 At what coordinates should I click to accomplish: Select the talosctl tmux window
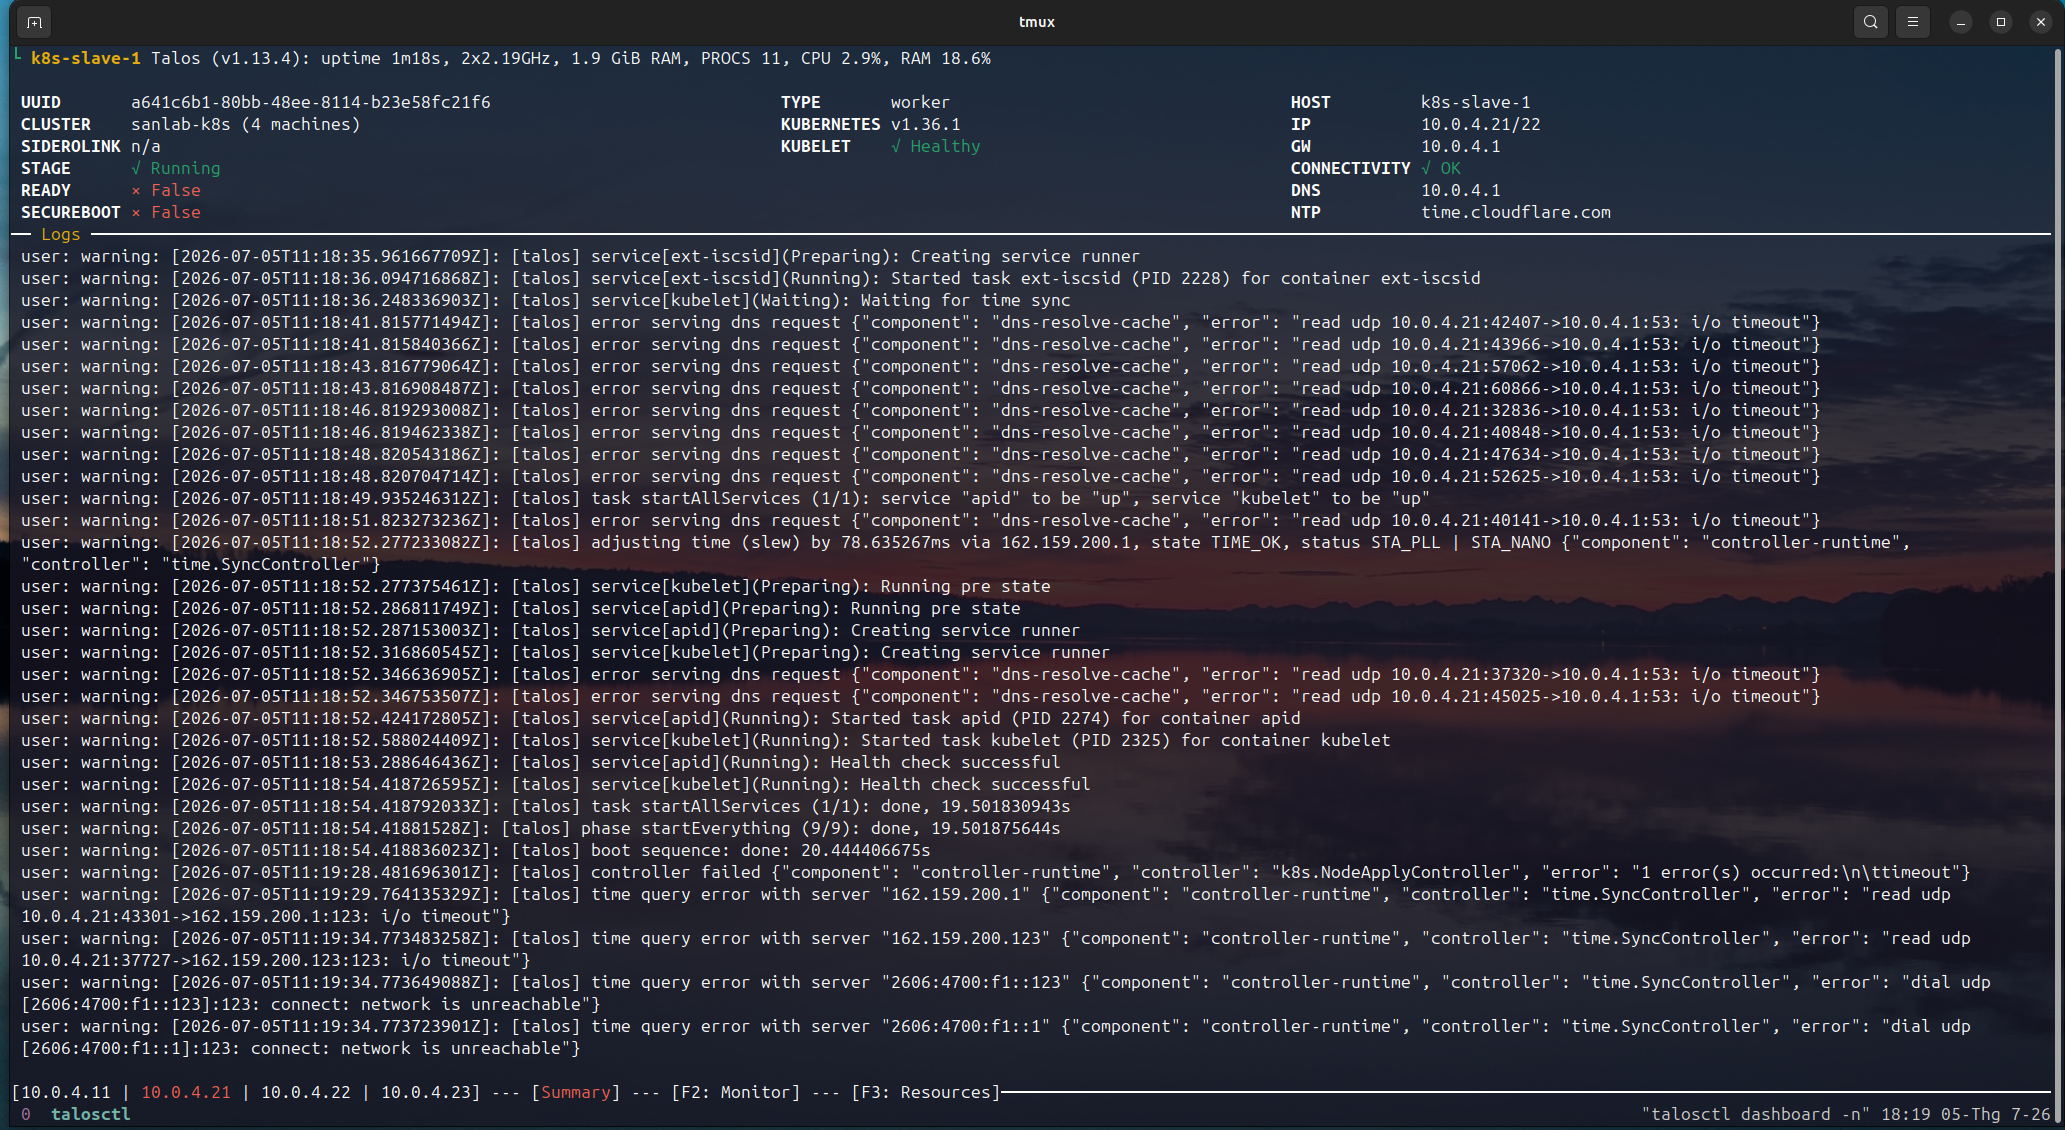coord(90,1114)
